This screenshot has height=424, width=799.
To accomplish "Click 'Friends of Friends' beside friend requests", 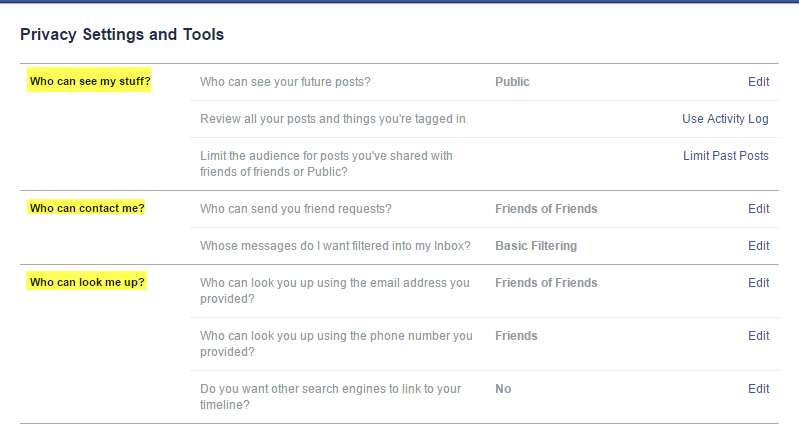I will [x=546, y=209].
